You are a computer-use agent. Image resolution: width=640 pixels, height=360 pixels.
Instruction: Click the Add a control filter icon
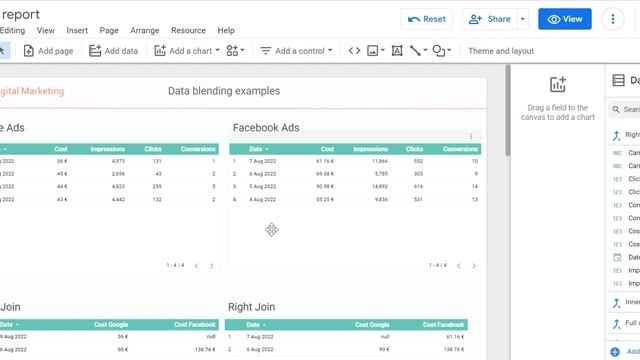(x=266, y=51)
